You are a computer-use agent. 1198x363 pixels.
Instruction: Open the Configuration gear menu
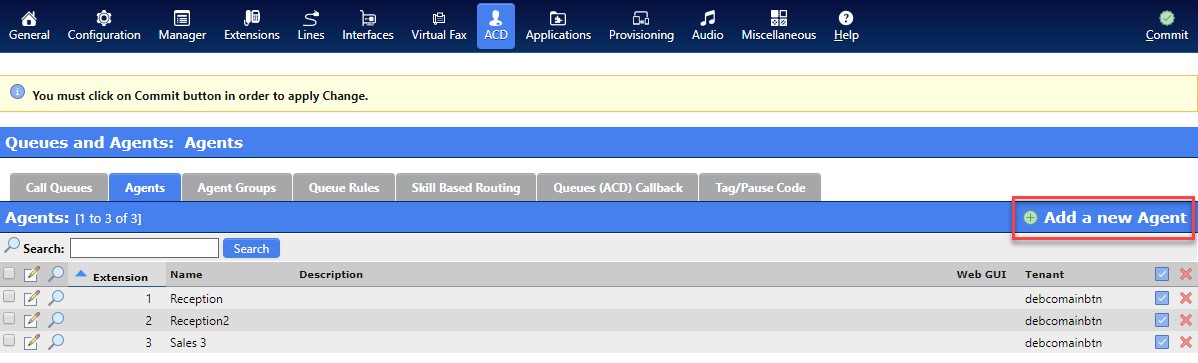click(x=104, y=26)
